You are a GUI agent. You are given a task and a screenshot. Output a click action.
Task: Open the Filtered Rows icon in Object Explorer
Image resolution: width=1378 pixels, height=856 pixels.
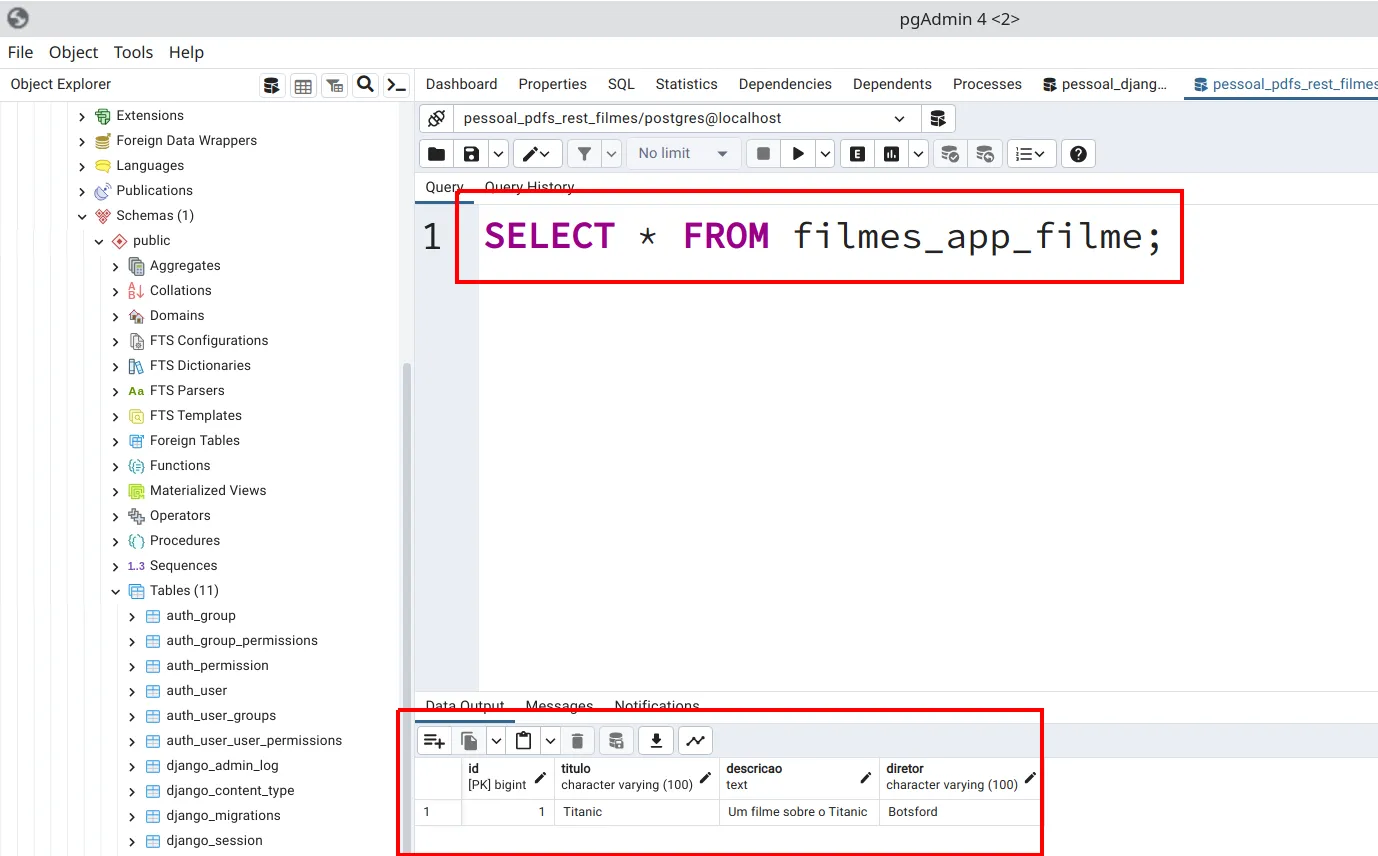click(335, 85)
